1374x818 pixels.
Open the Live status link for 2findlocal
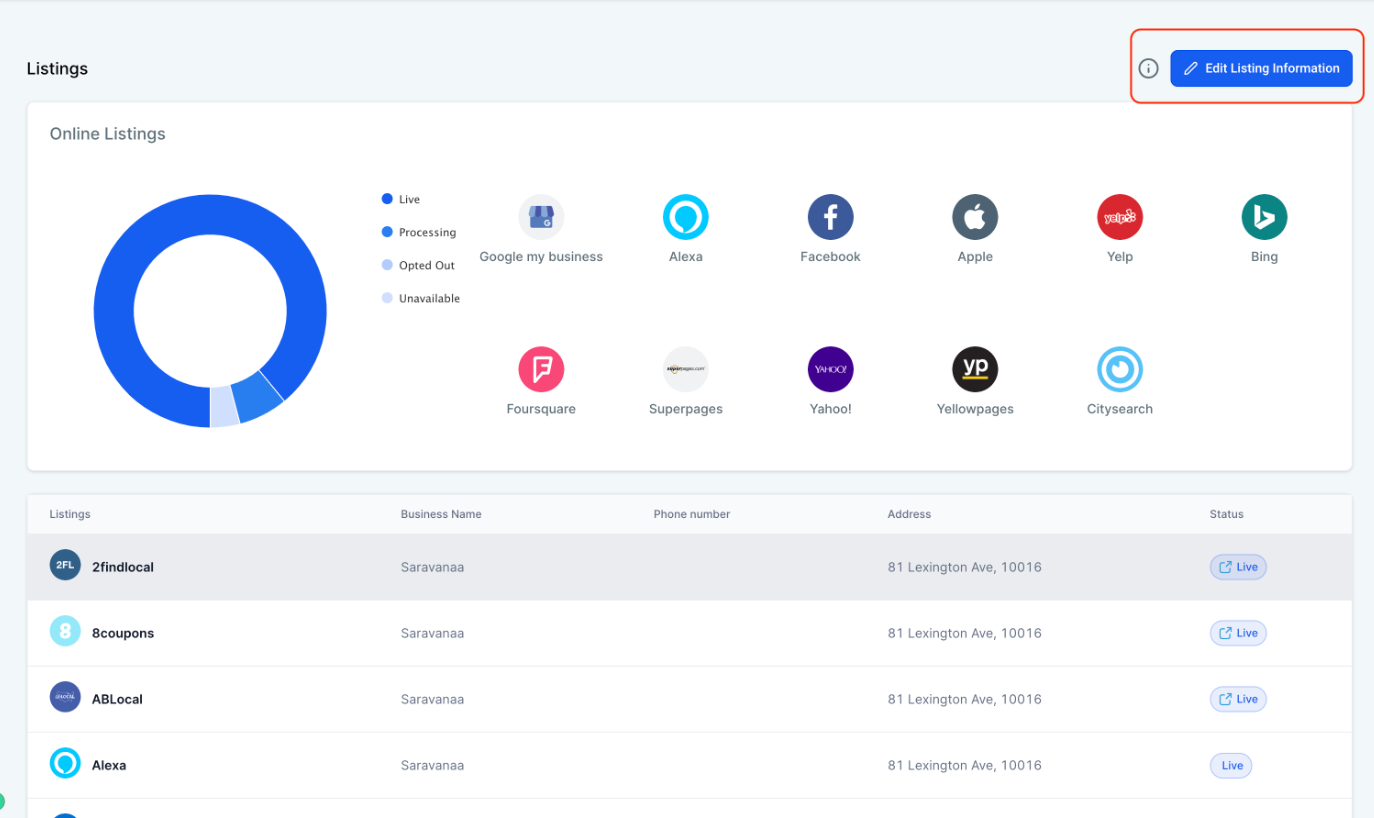(x=1238, y=567)
